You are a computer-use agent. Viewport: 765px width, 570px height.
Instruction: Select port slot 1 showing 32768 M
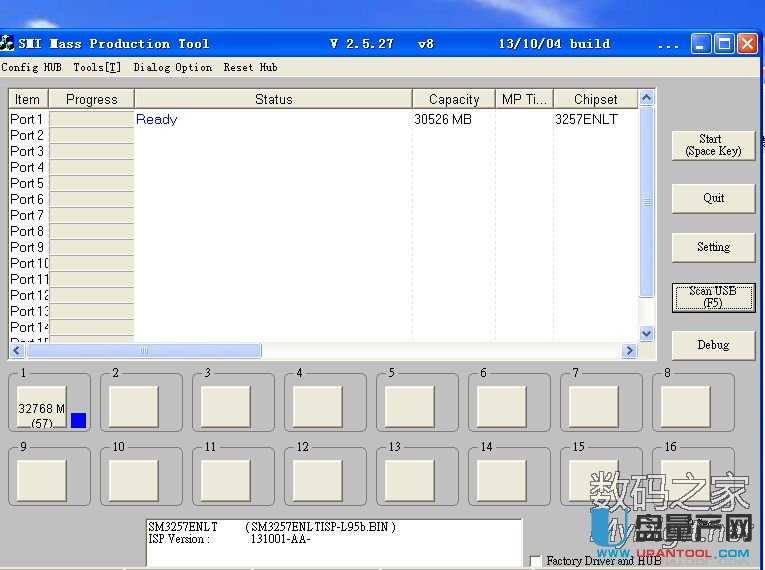pyautogui.click(x=42, y=408)
